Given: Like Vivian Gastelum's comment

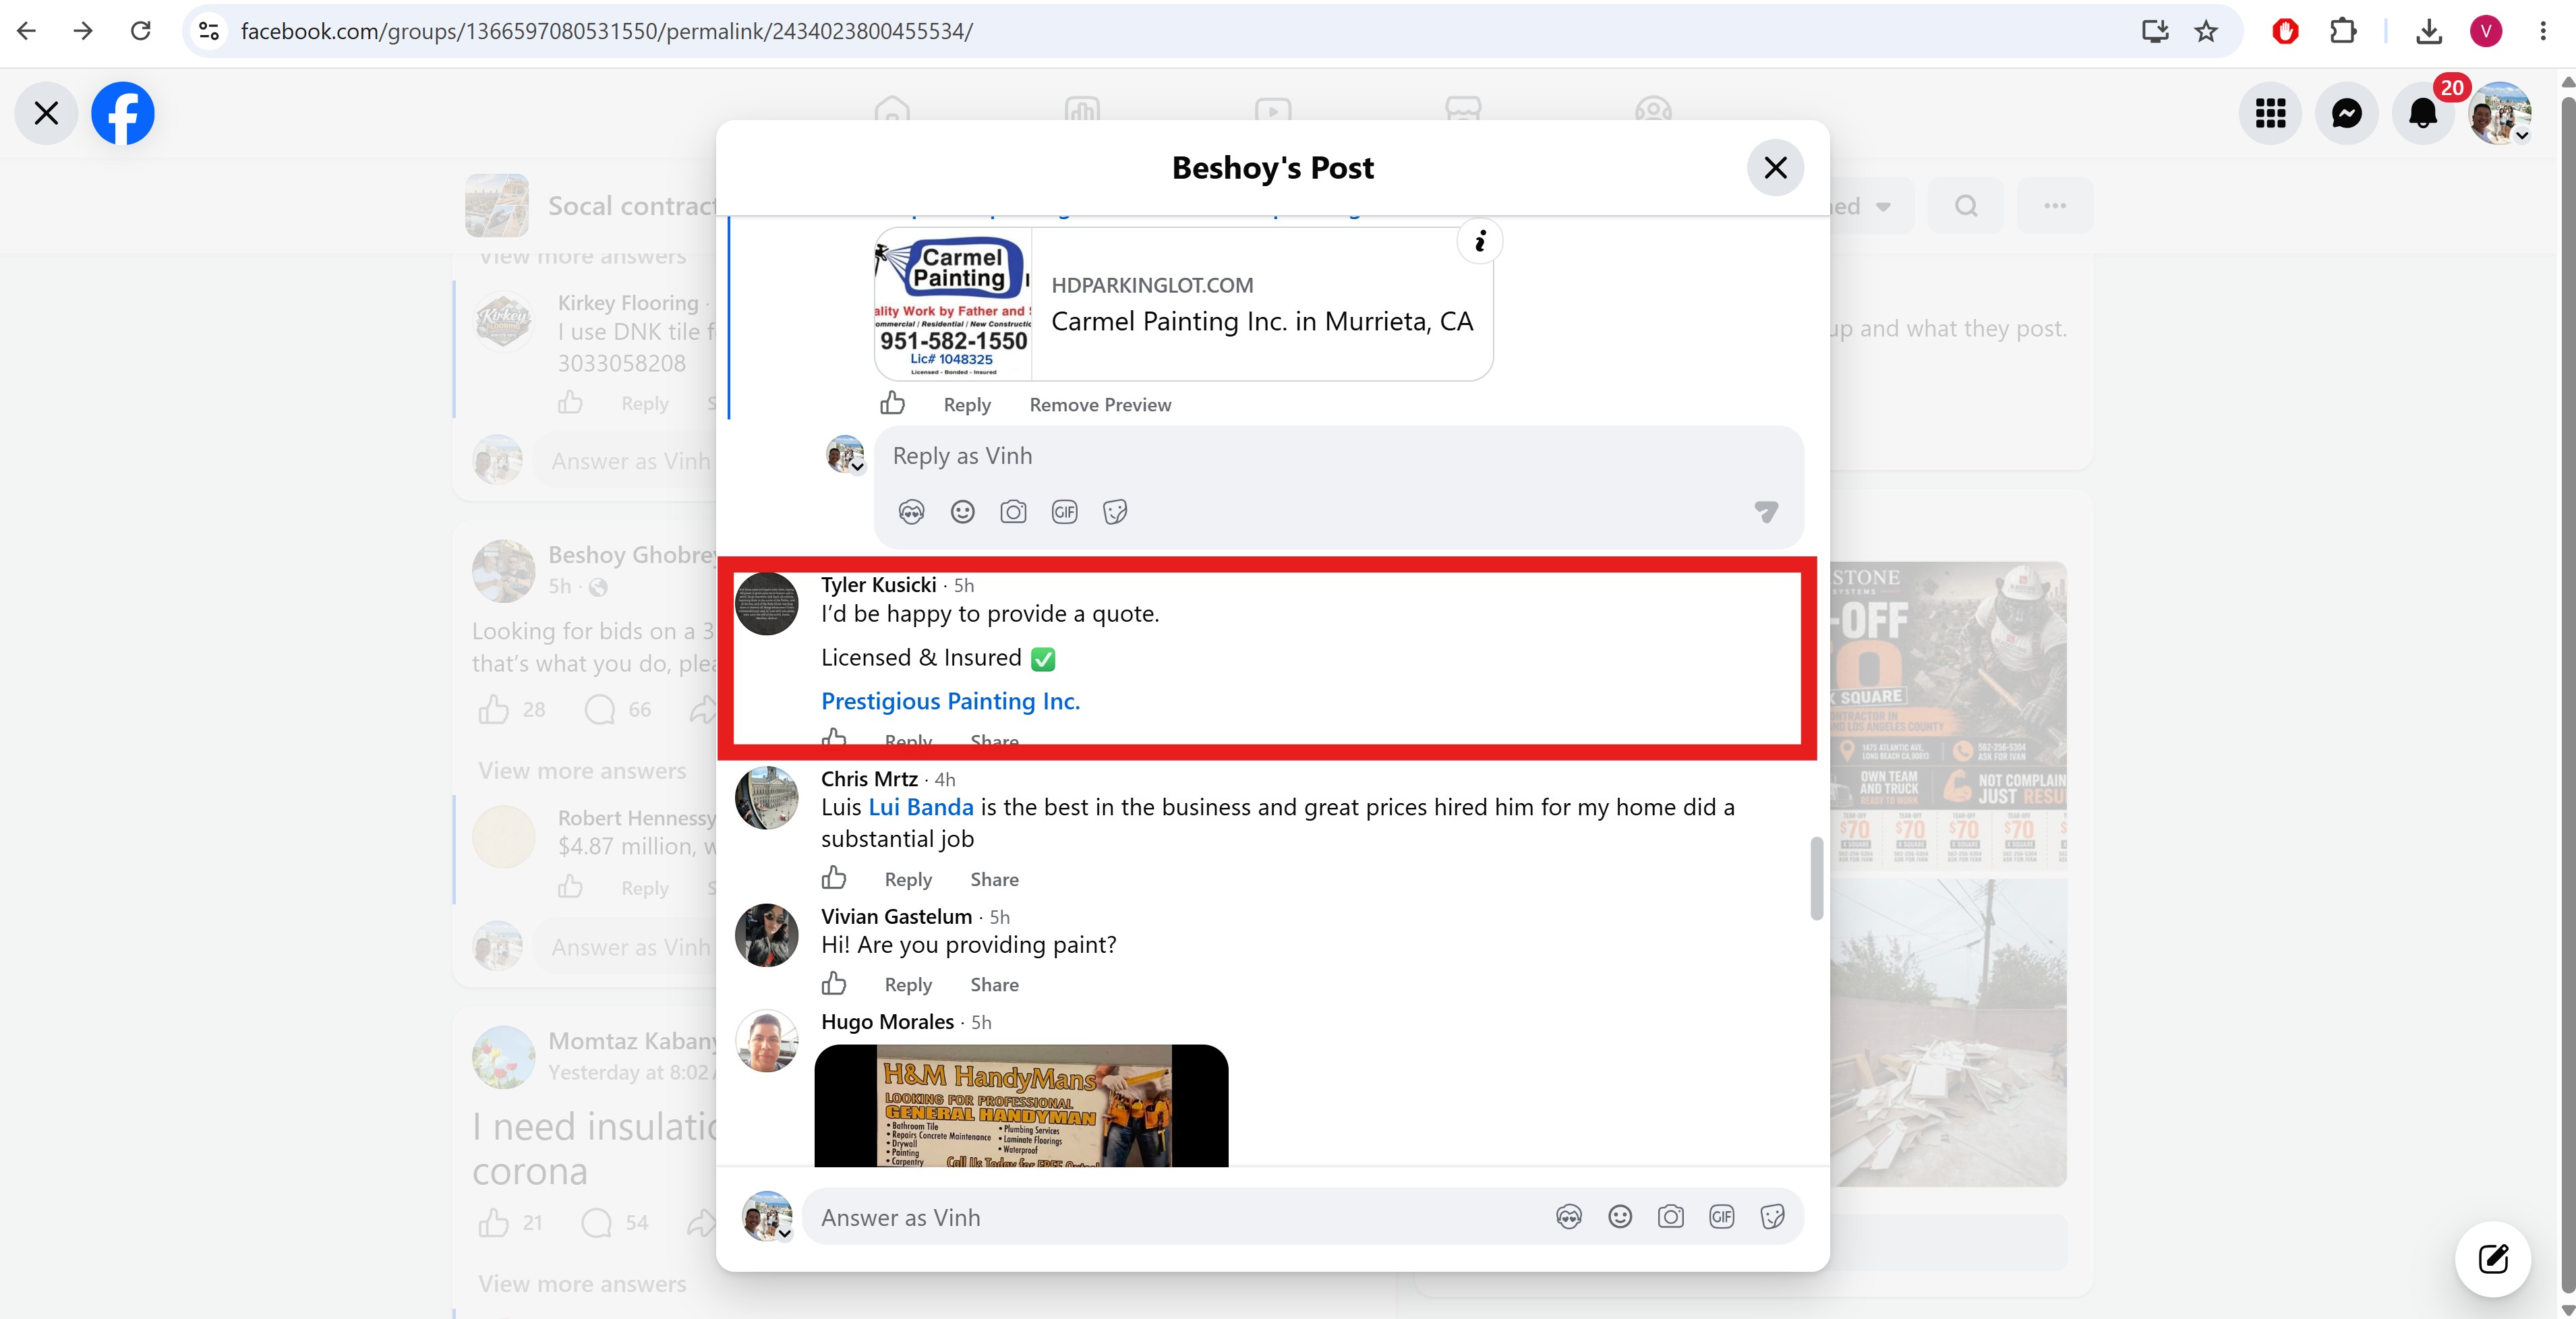Looking at the screenshot, I should (833, 984).
